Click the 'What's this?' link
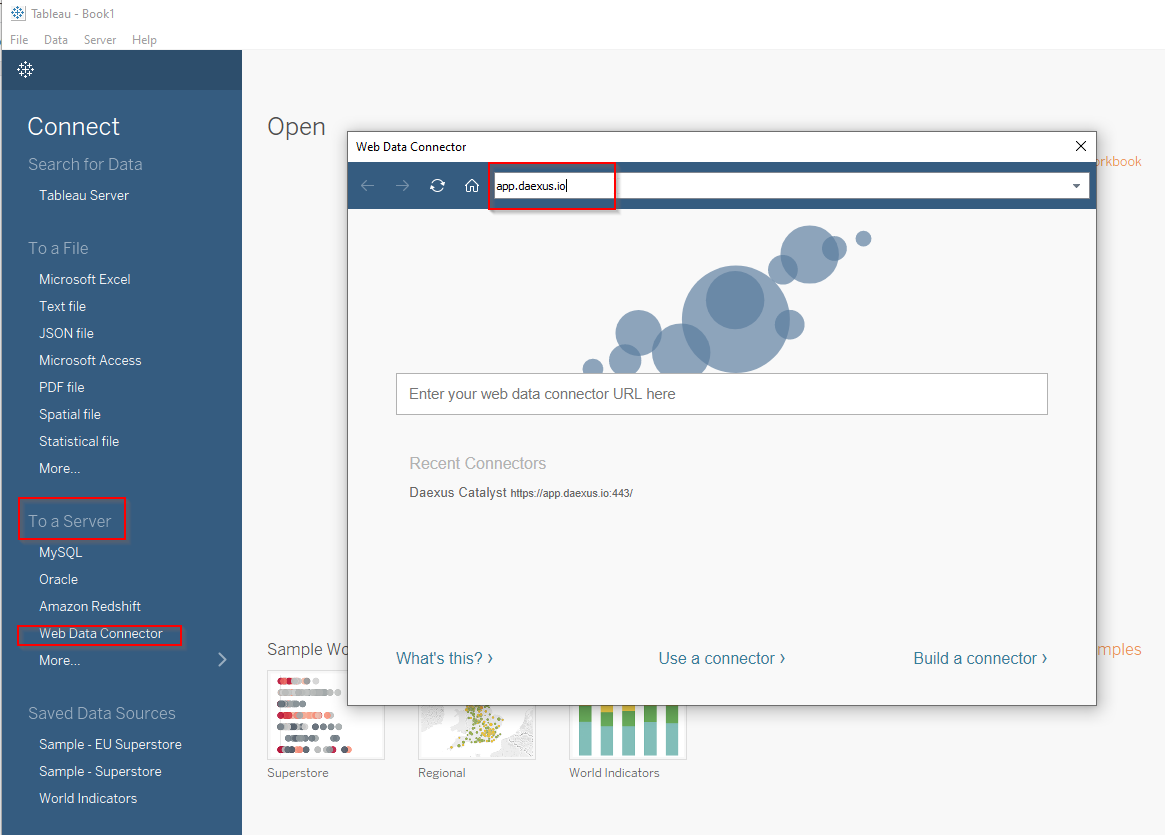Screen dimensions: 1165x835 pos(444,658)
